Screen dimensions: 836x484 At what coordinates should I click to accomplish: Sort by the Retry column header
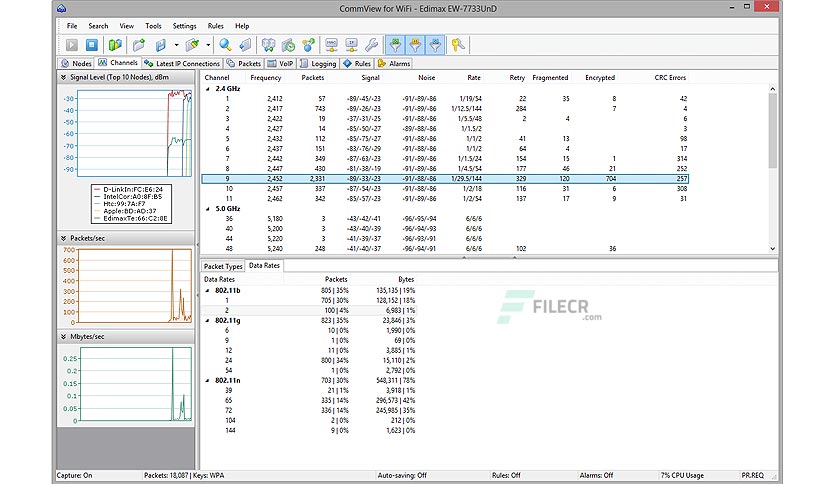coord(517,78)
